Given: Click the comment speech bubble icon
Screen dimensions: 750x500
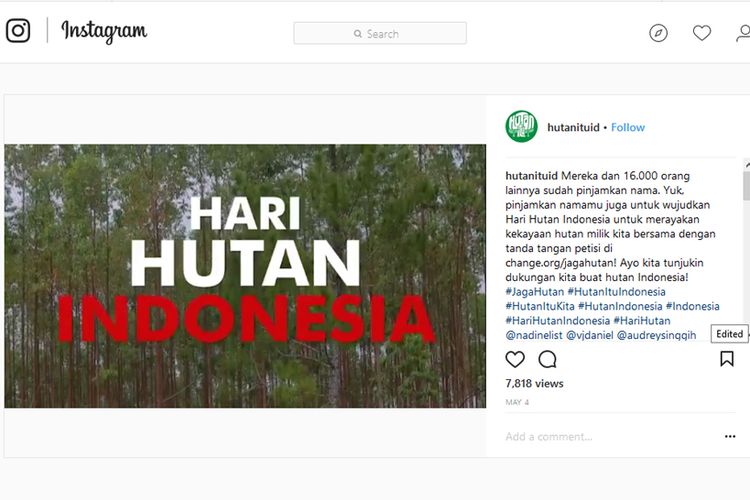Looking at the screenshot, I should 547,359.
